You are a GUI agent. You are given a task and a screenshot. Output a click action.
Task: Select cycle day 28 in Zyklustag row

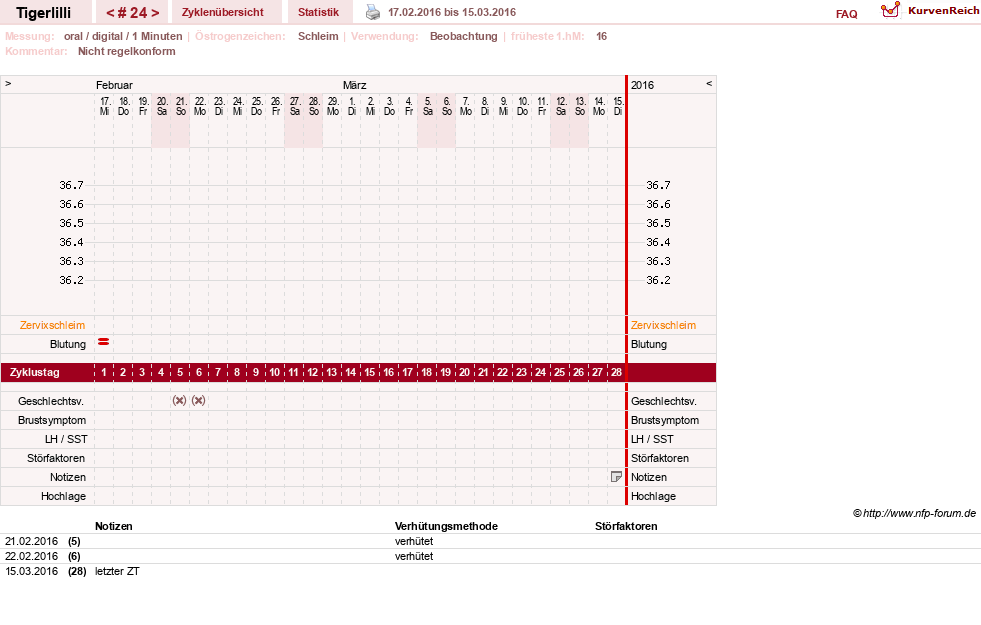point(616,372)
